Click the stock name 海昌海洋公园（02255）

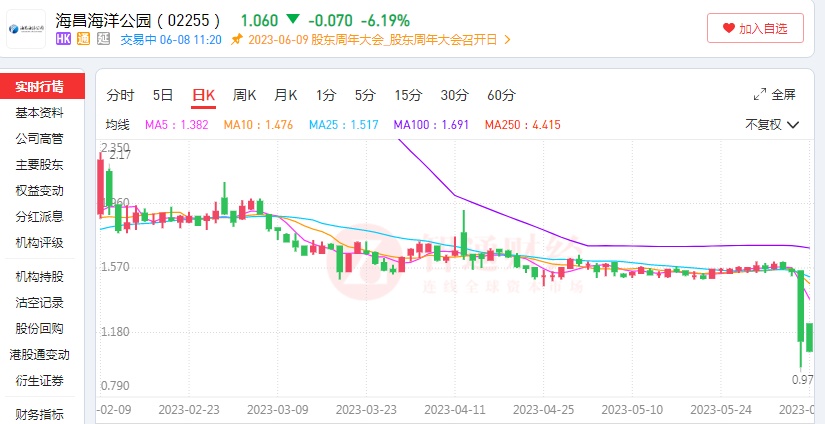pyautogui.click(x=138, y=21)
